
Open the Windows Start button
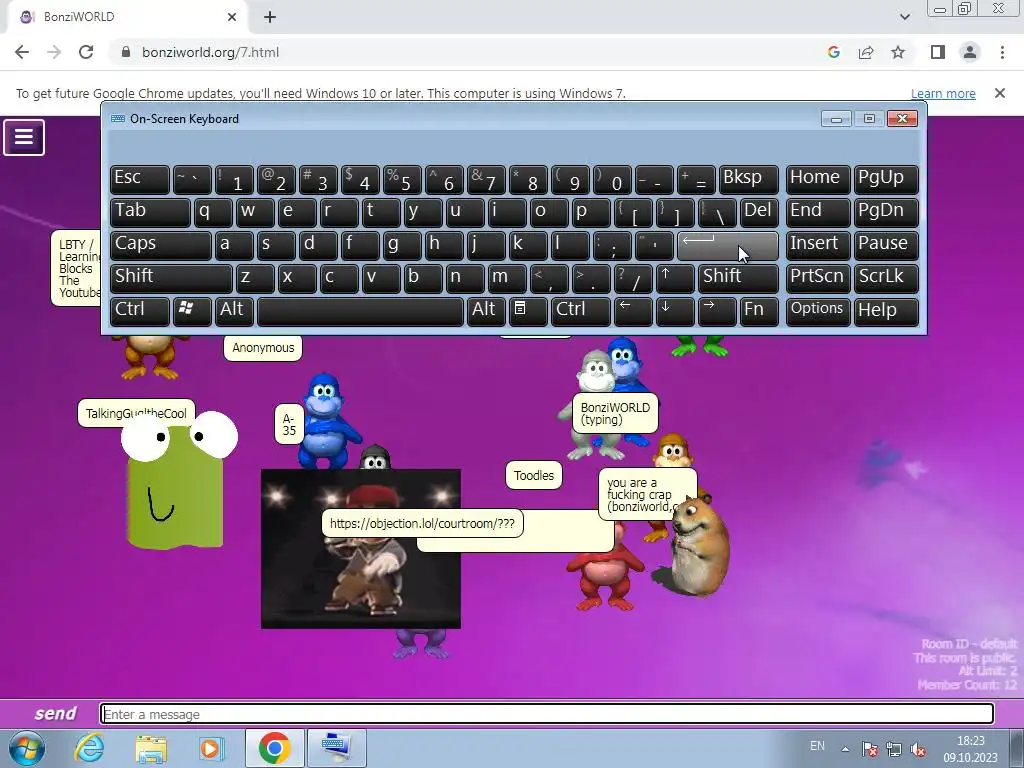pyautogui.click(x=26, y=748)
